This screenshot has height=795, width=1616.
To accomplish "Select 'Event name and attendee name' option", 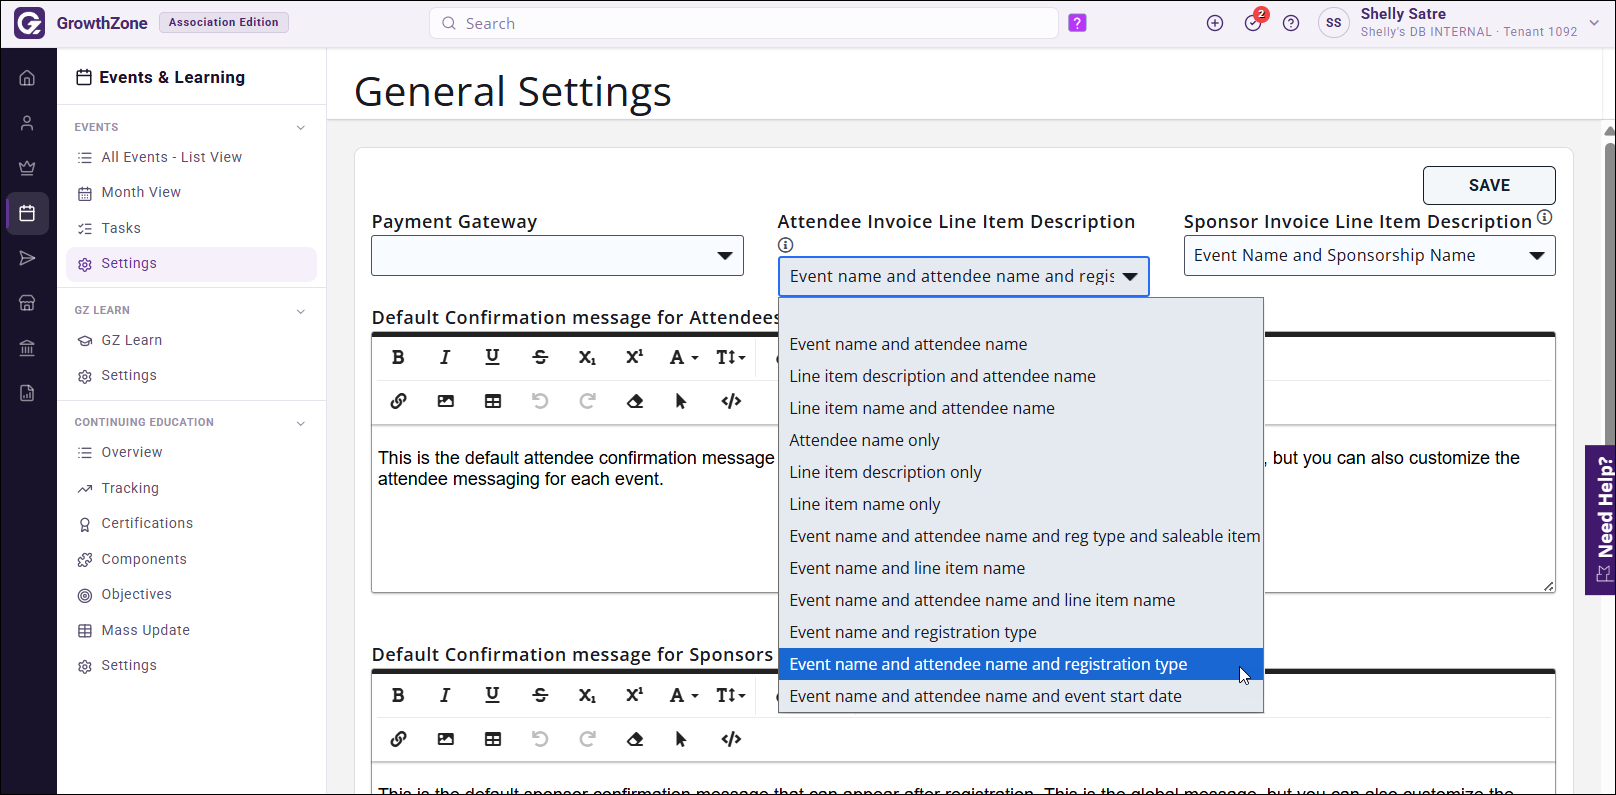I will click(1021, 344).
